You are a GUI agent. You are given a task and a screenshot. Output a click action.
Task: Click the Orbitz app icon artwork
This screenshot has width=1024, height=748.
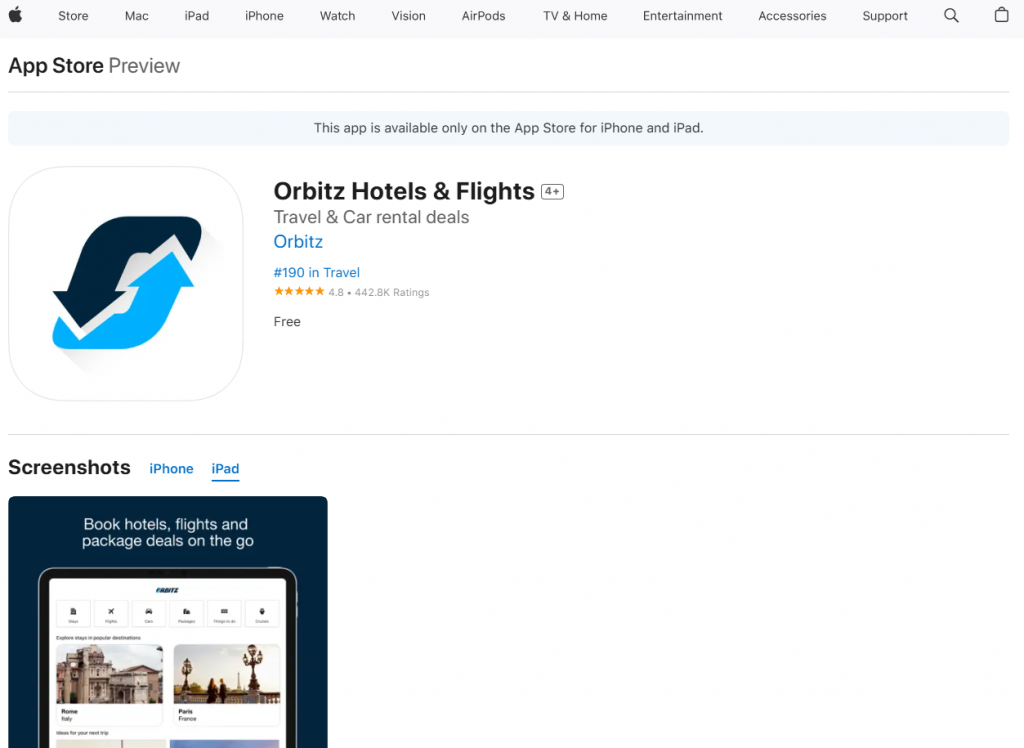coord(126,283)
